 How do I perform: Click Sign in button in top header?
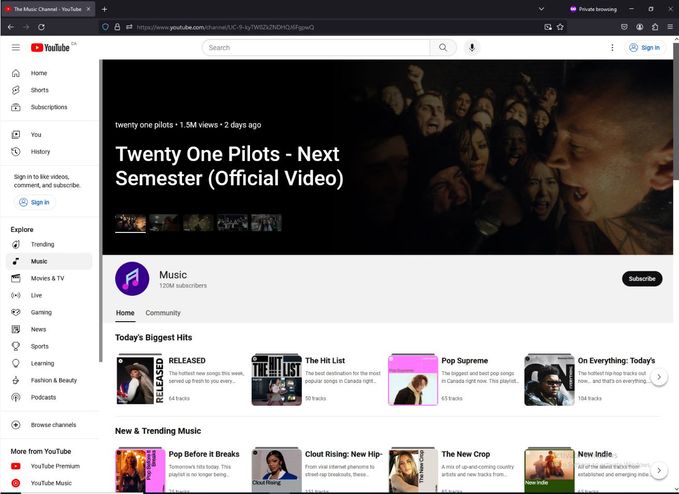coord(644,48)
